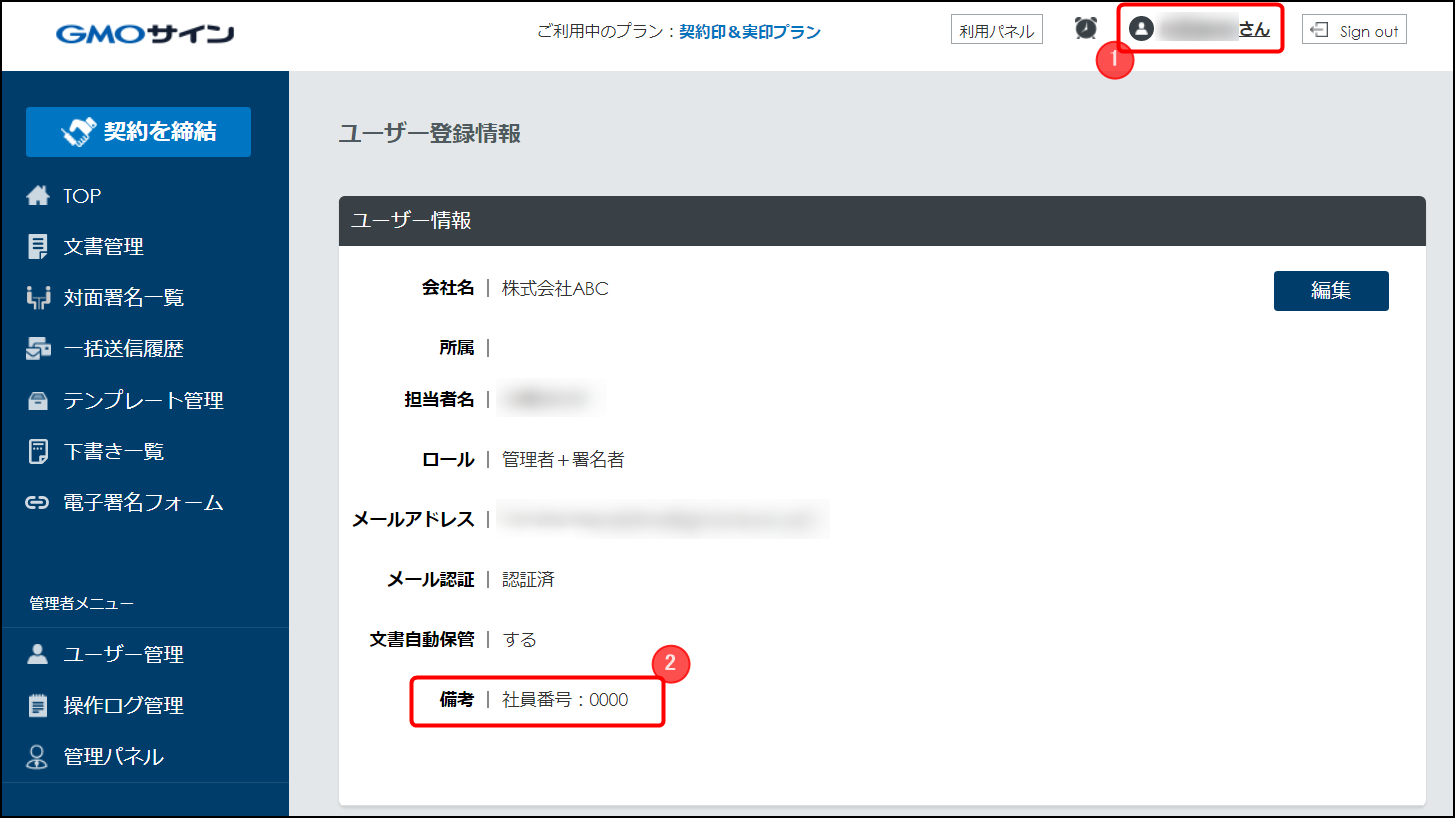Open the 文書管理 menu item
Screen dimensions: 1455x818
(x=103, y=247)
